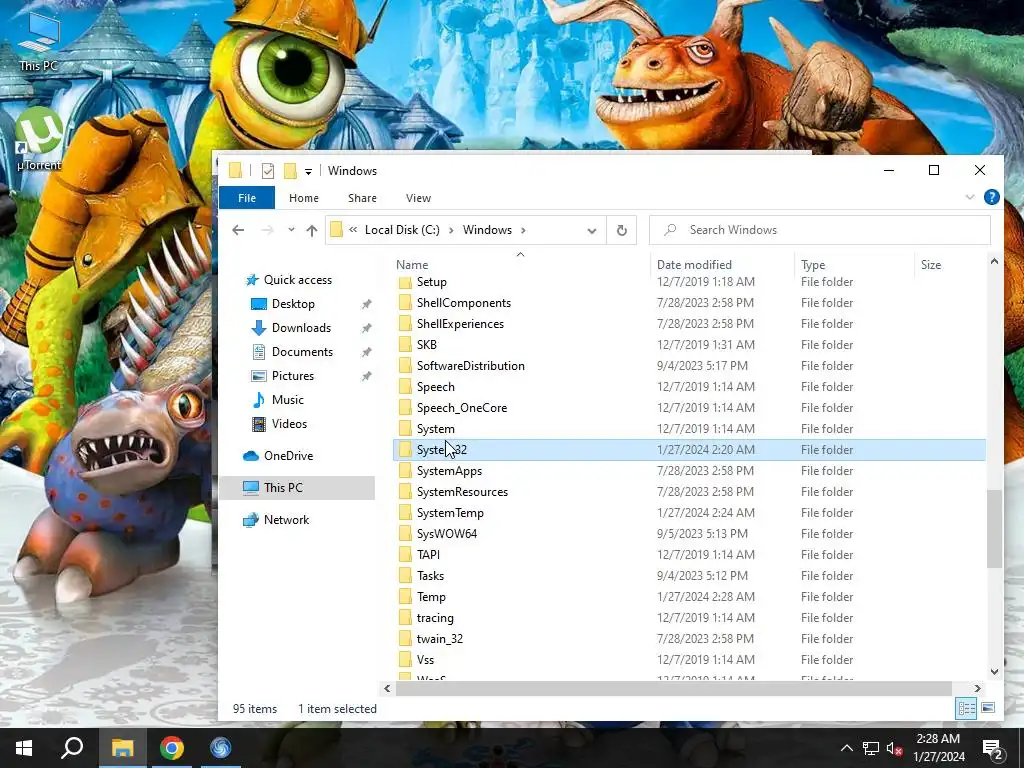Show hidden system tray icons

point(846,748)
